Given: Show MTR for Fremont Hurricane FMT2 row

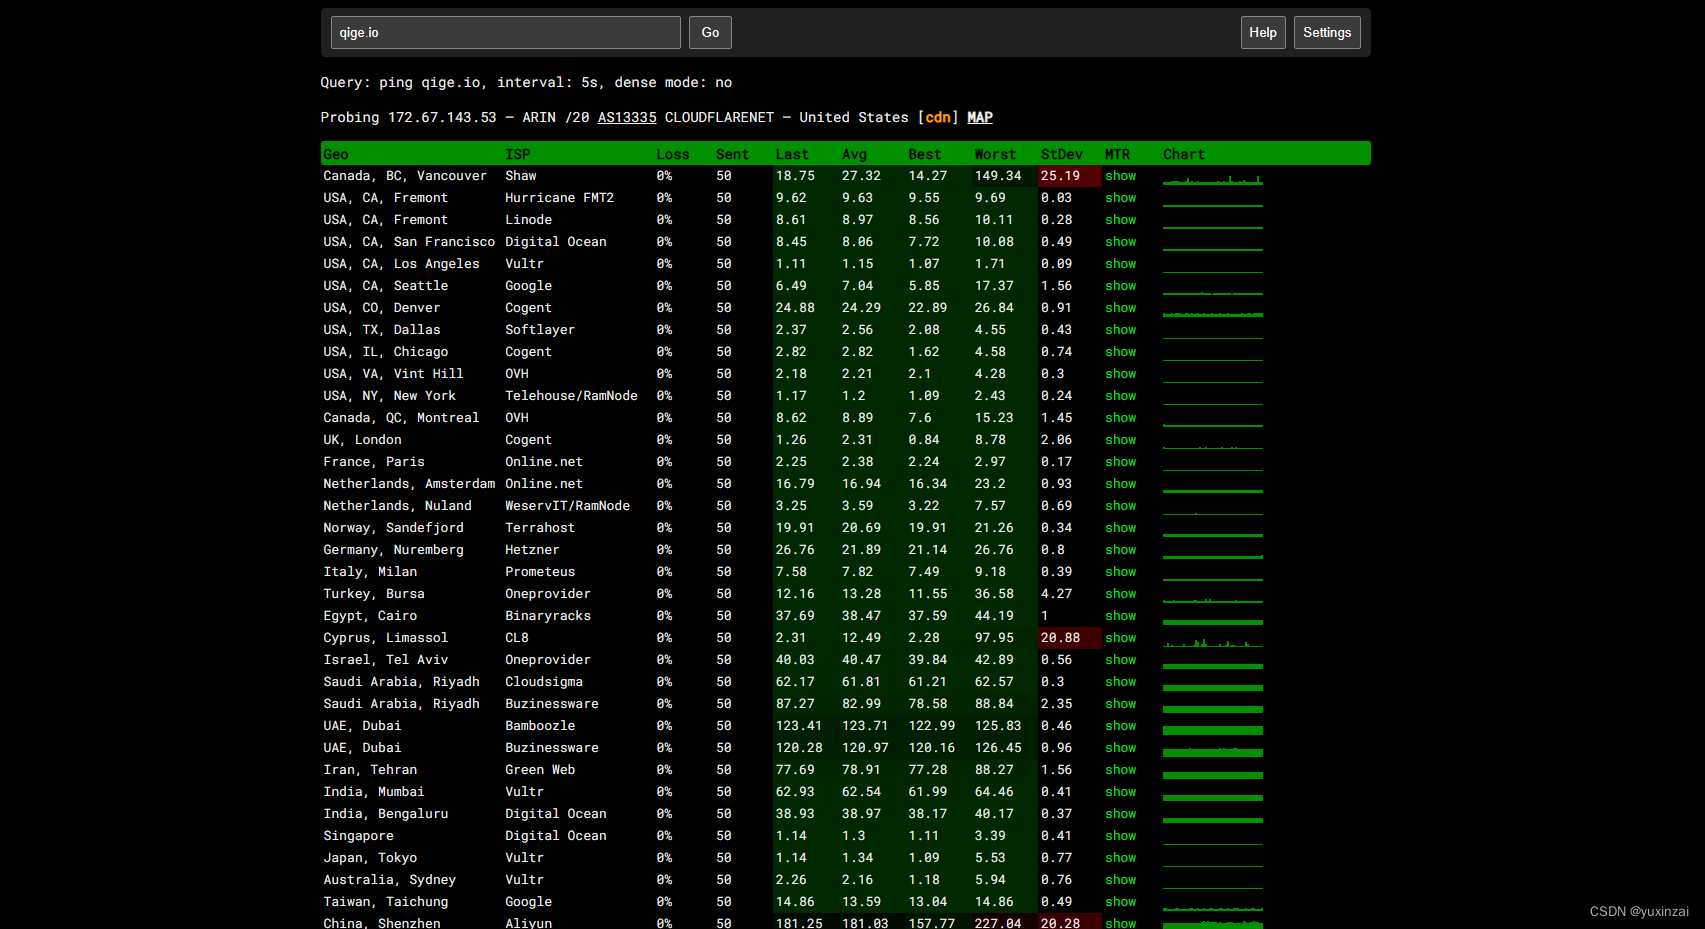Looking at the screenshot, I should tap(1121, 198).
